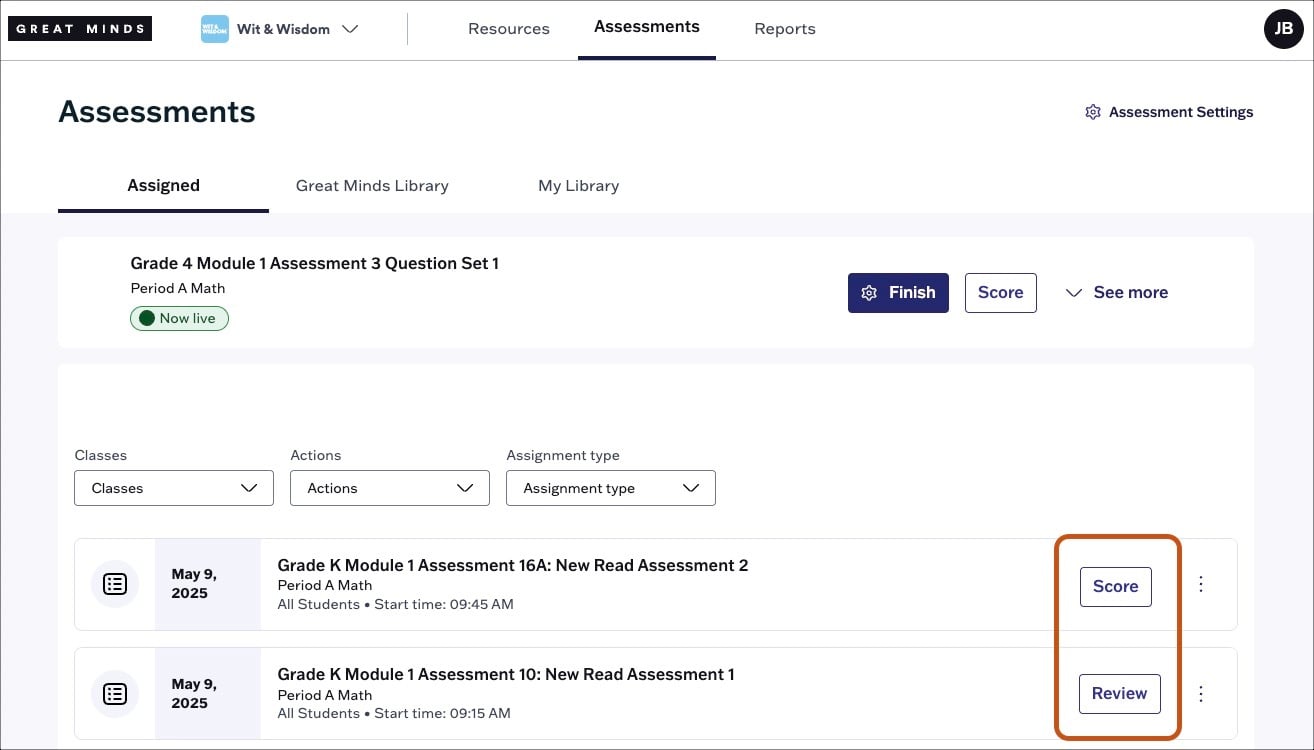1314x750 pixels.
Task: Open the Actions filter dropdown
Action: pyautogui.click(x=389, y=488)
